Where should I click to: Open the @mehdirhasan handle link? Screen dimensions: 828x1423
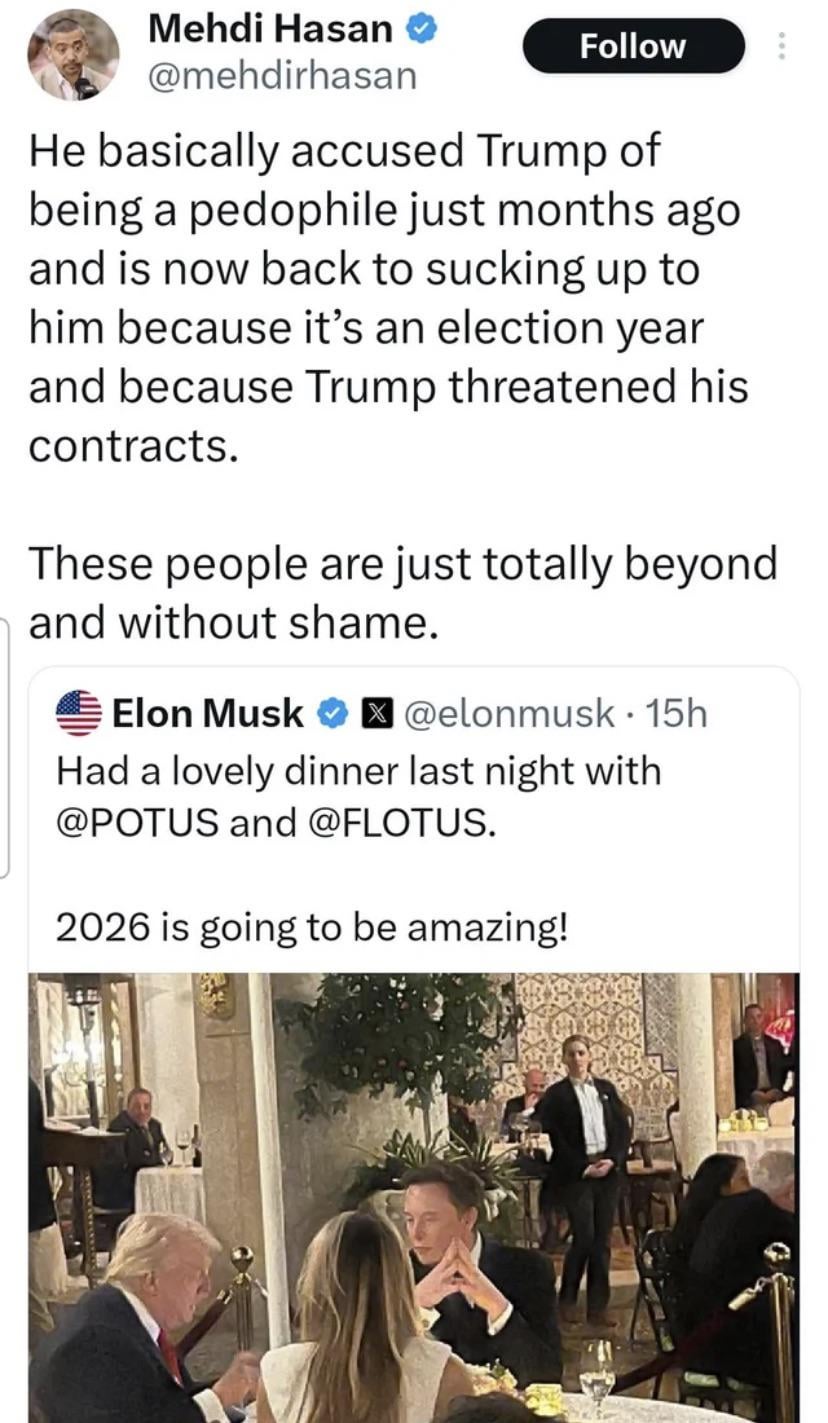281,77
